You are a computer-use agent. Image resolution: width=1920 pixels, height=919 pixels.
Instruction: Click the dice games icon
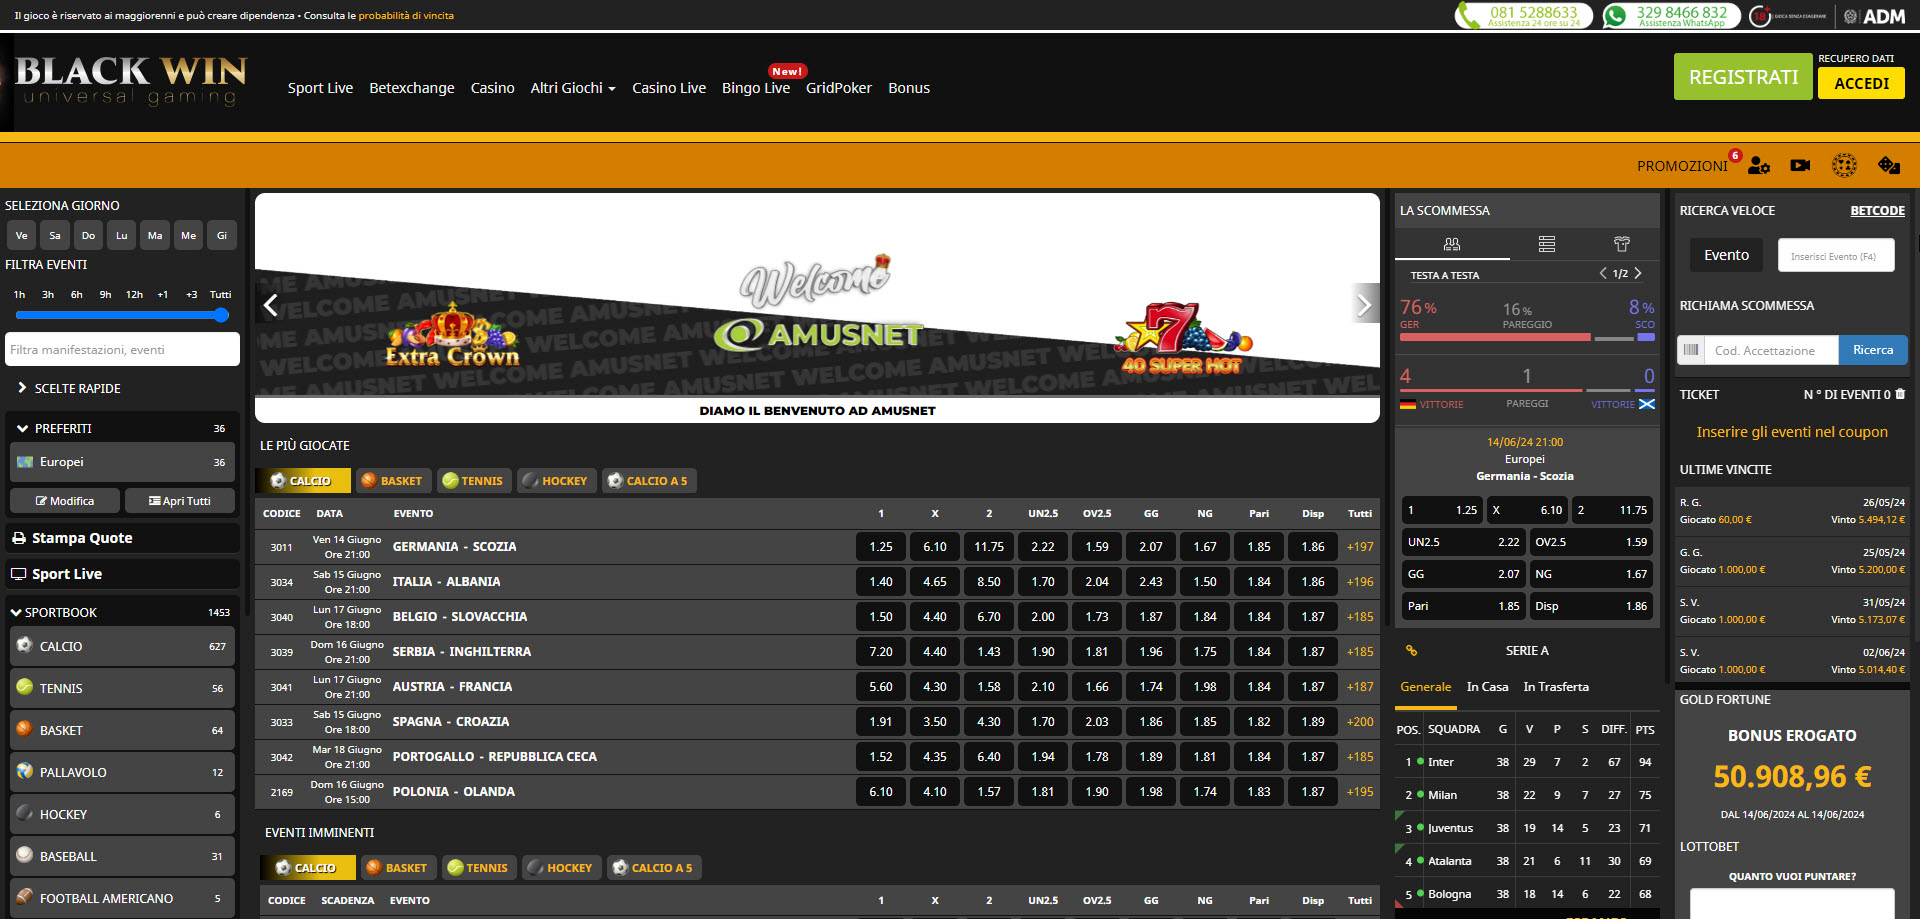(x=1889, y=166)
